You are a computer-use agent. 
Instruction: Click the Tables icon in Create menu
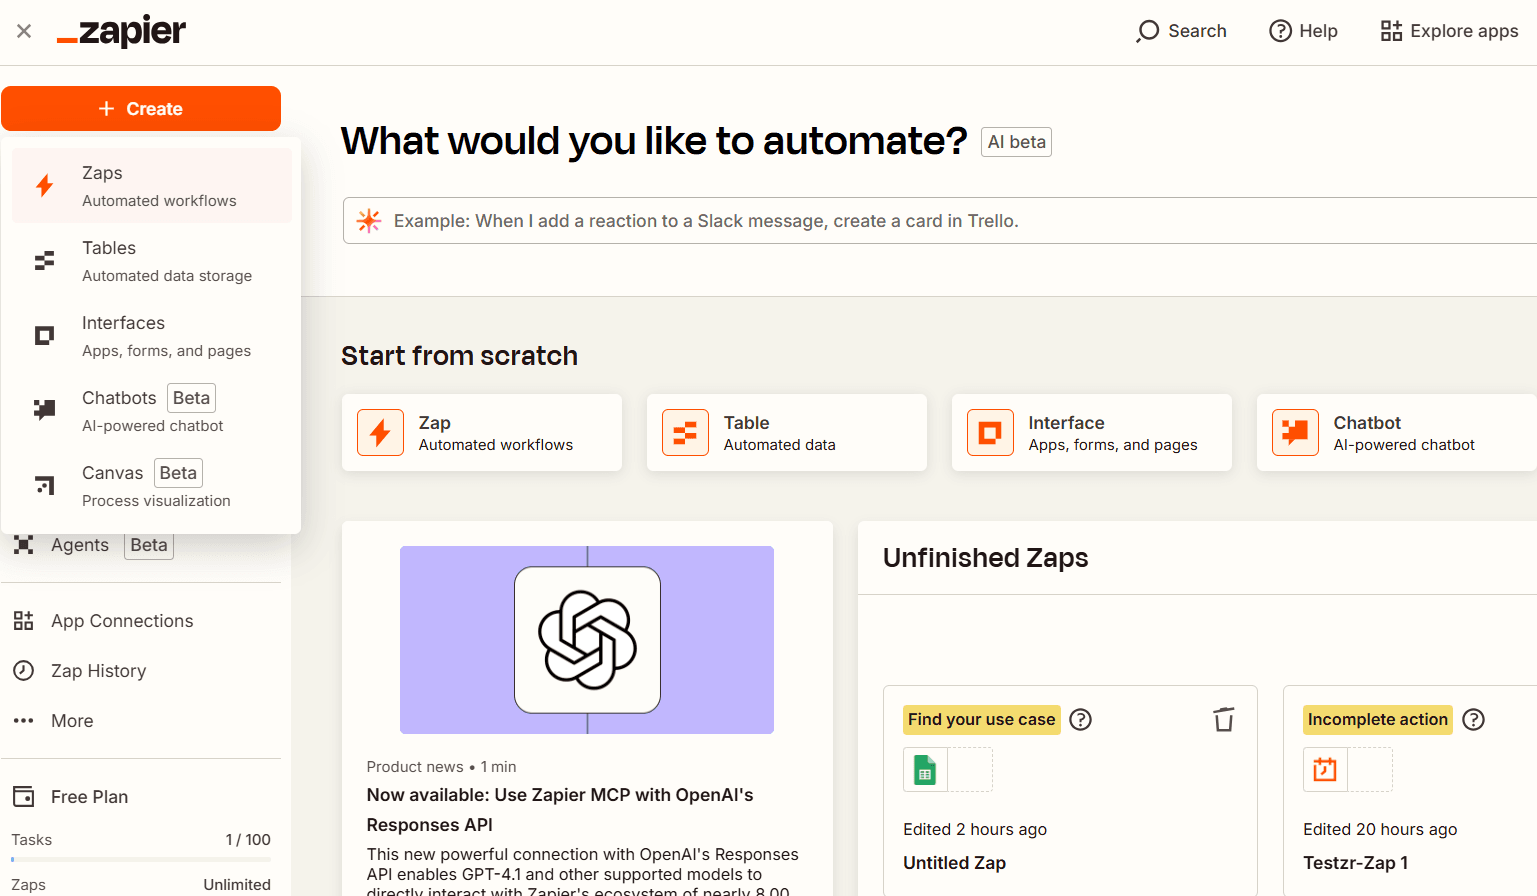tap(44, 261)
